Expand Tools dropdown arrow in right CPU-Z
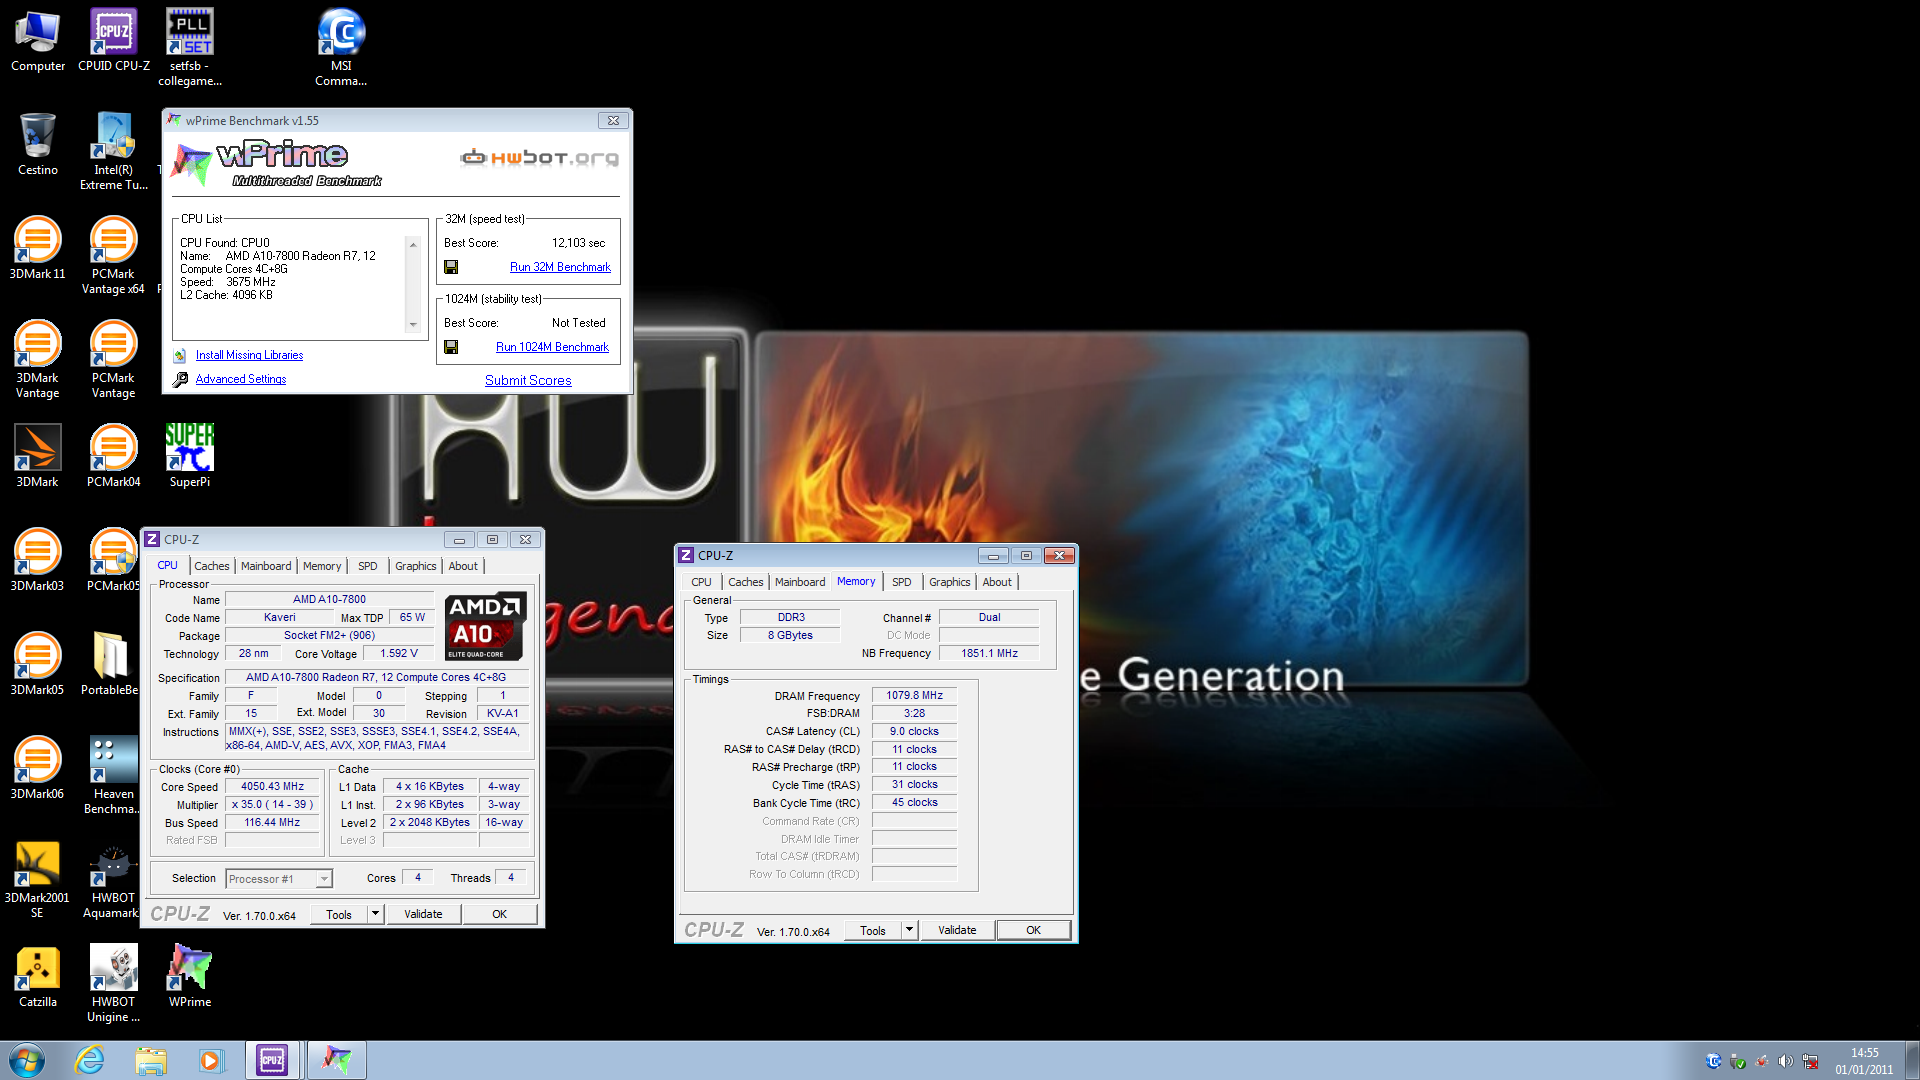The width and height of the screenshot is (1920, 1080). click(x=910, y=930)
